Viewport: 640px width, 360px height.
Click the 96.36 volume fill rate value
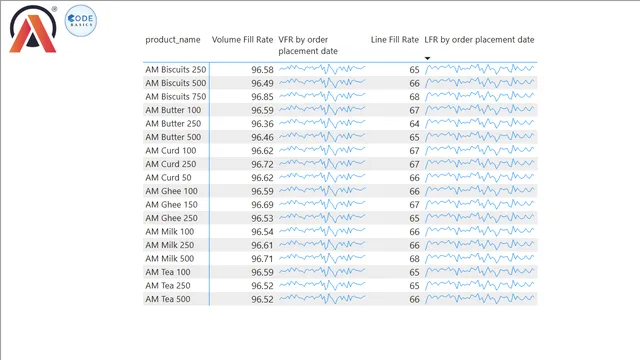(262, 124)
